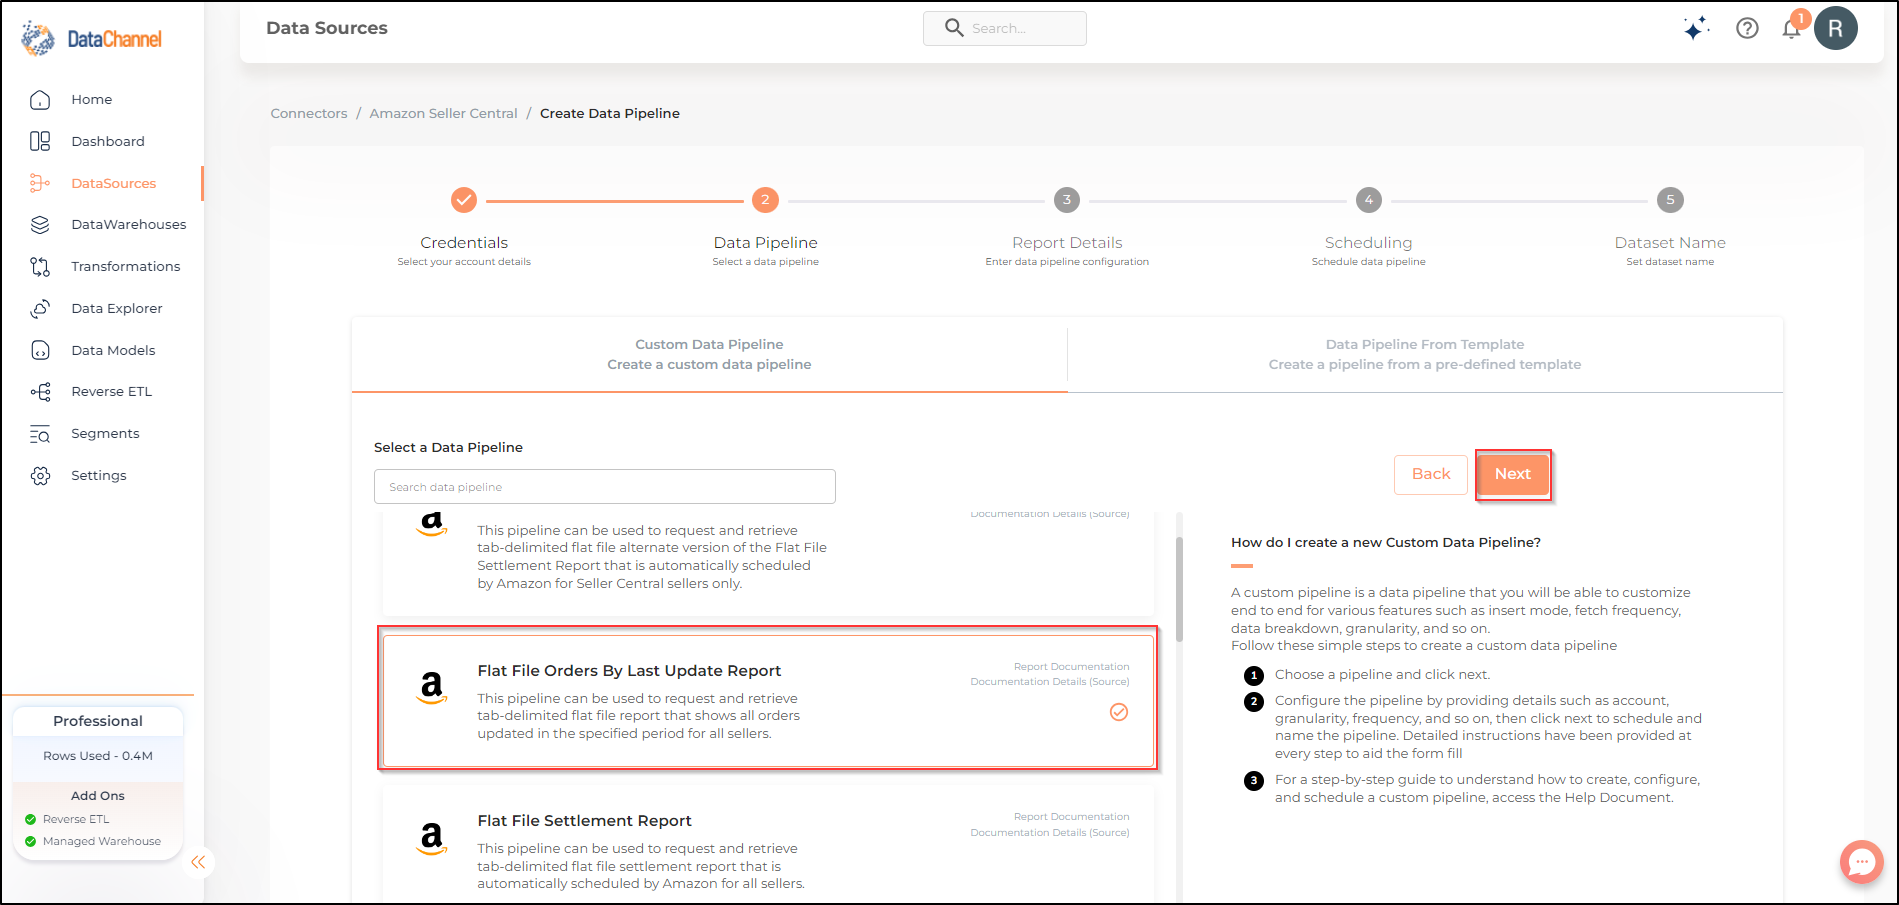Open Data Explorer menu item
1899x905 pixels.
[117, 309]
